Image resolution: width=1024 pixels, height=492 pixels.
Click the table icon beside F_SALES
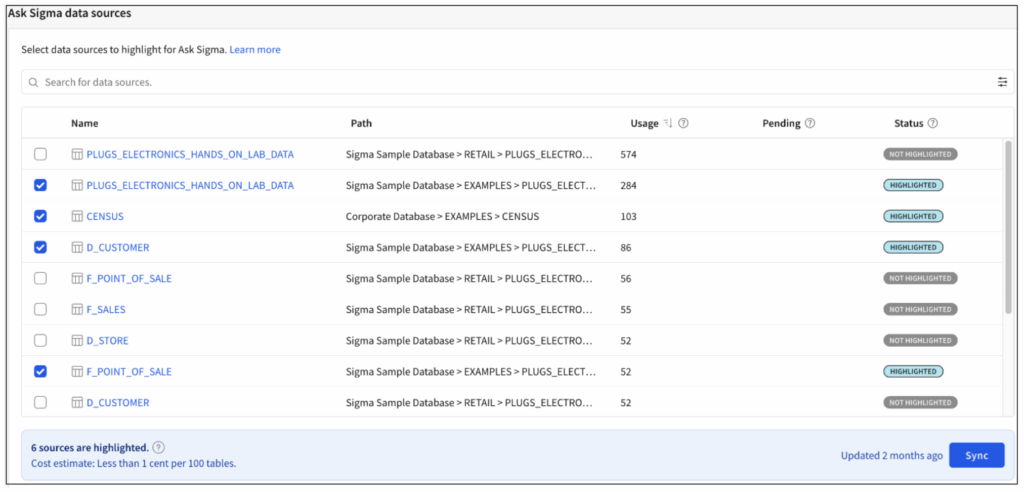(x=77, y=310)
